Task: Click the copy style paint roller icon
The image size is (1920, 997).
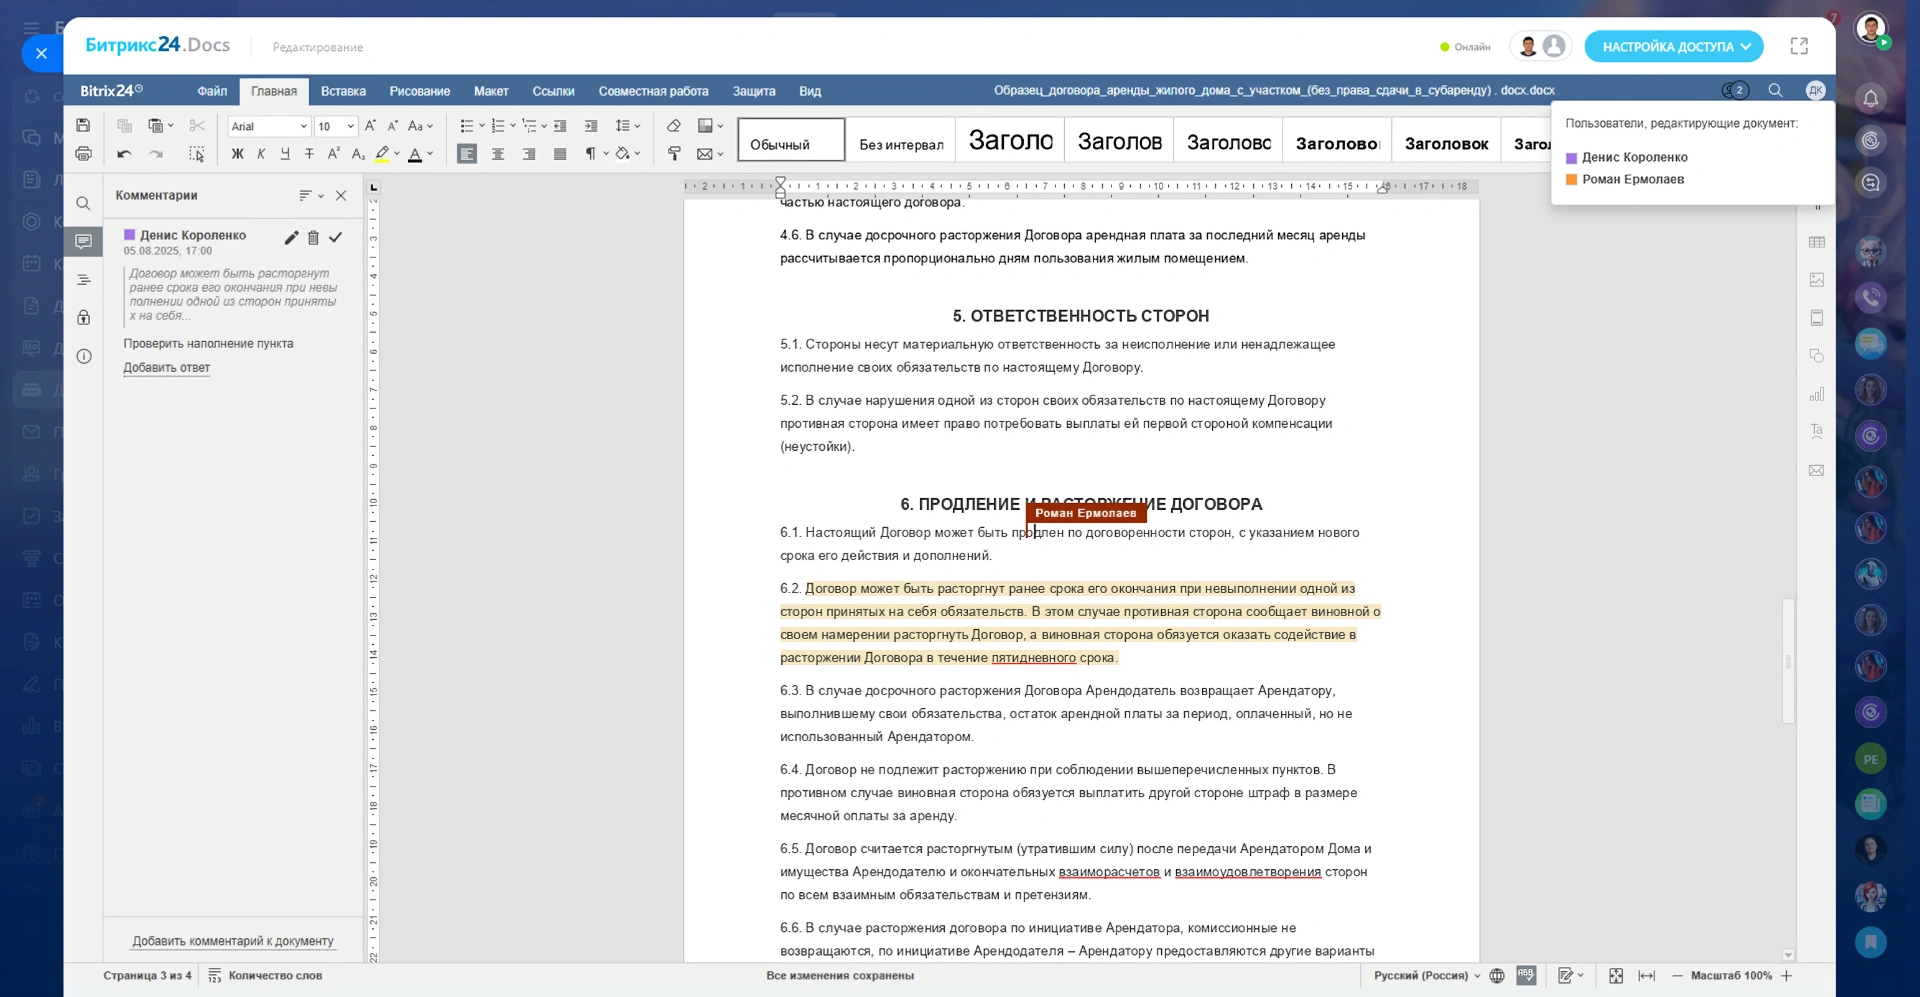Action: [x=674, y=154]
